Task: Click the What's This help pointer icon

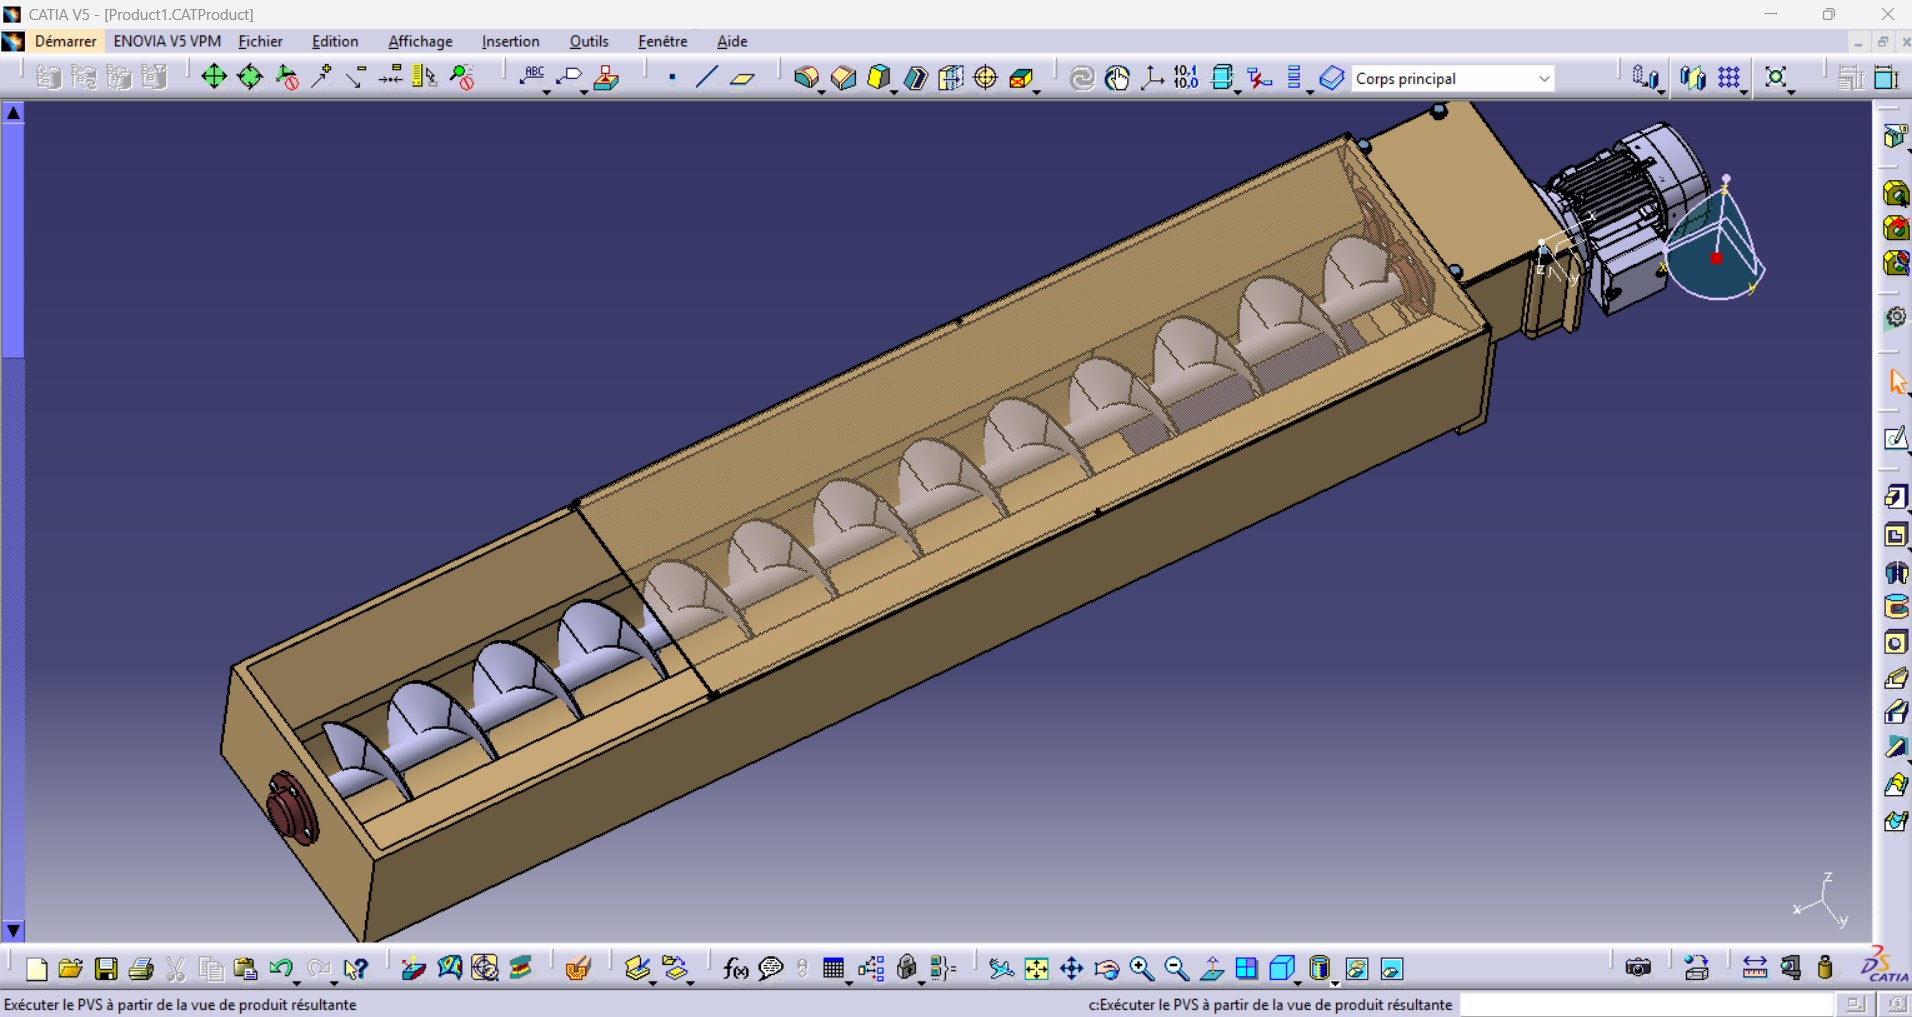Action: point(355,968)
